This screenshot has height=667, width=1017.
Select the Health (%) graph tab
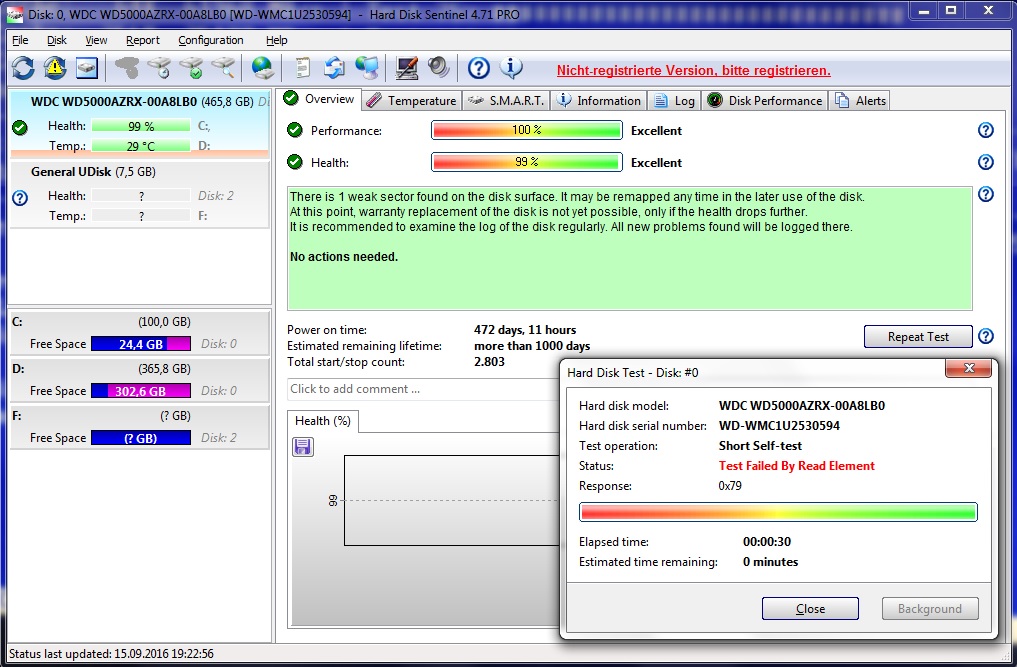322,420
